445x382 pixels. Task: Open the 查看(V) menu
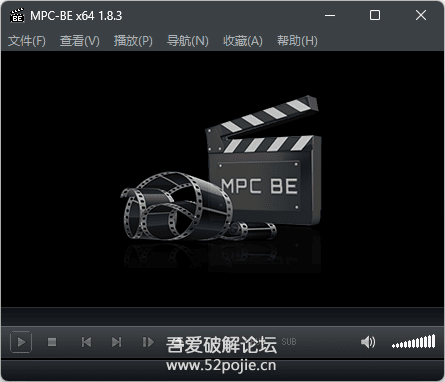80,41
